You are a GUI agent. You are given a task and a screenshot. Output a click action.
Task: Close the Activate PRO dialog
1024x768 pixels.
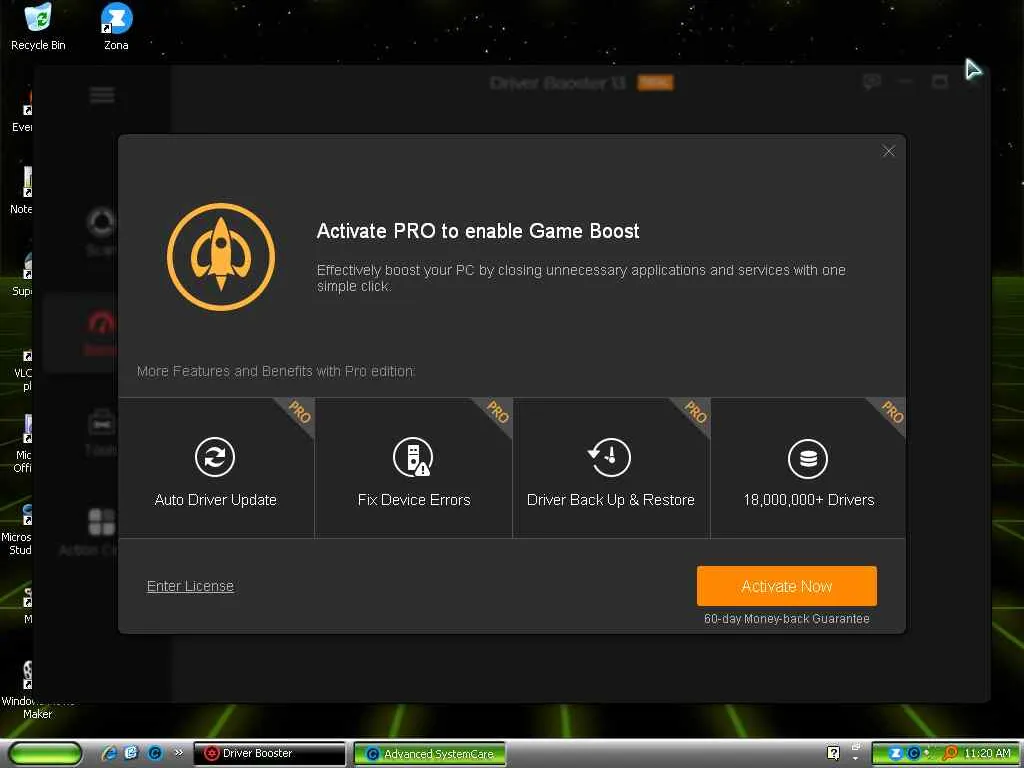pos(888,151)
